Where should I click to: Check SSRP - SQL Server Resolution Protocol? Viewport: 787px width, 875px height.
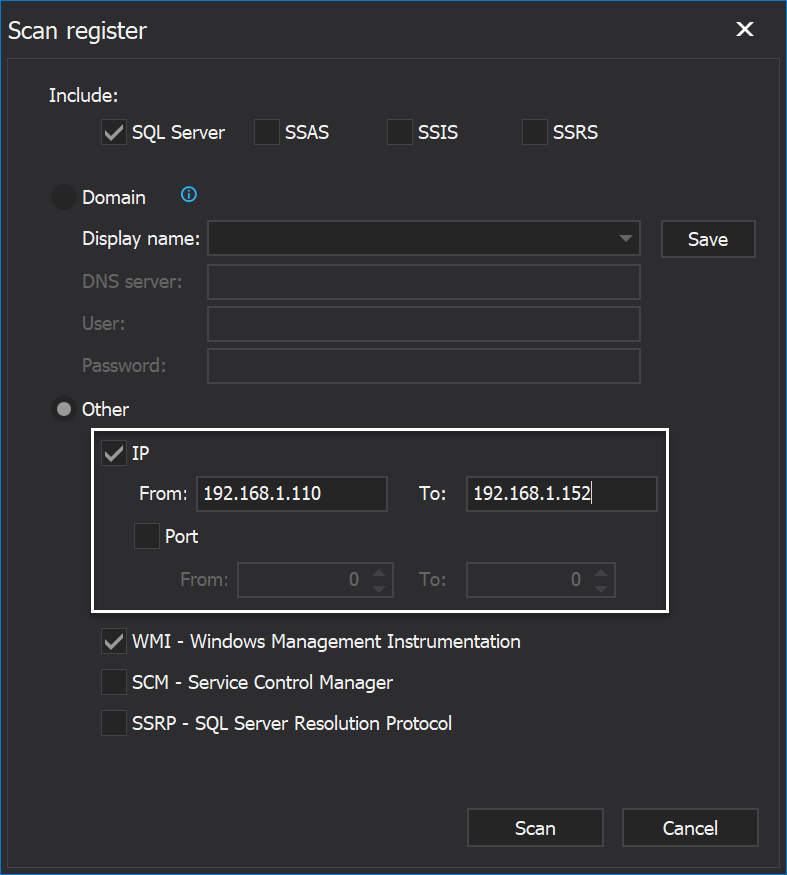(113, 723)
